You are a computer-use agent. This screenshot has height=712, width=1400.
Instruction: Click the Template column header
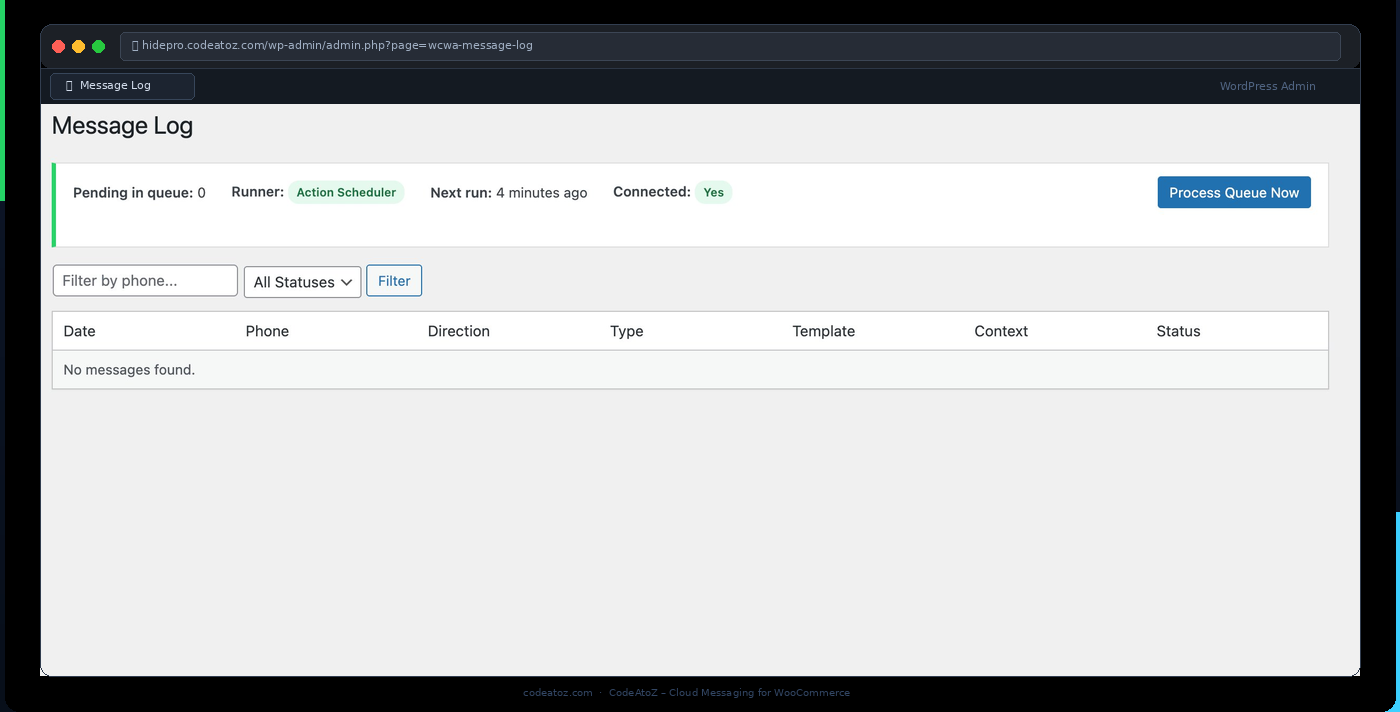[x=823, y=331]
